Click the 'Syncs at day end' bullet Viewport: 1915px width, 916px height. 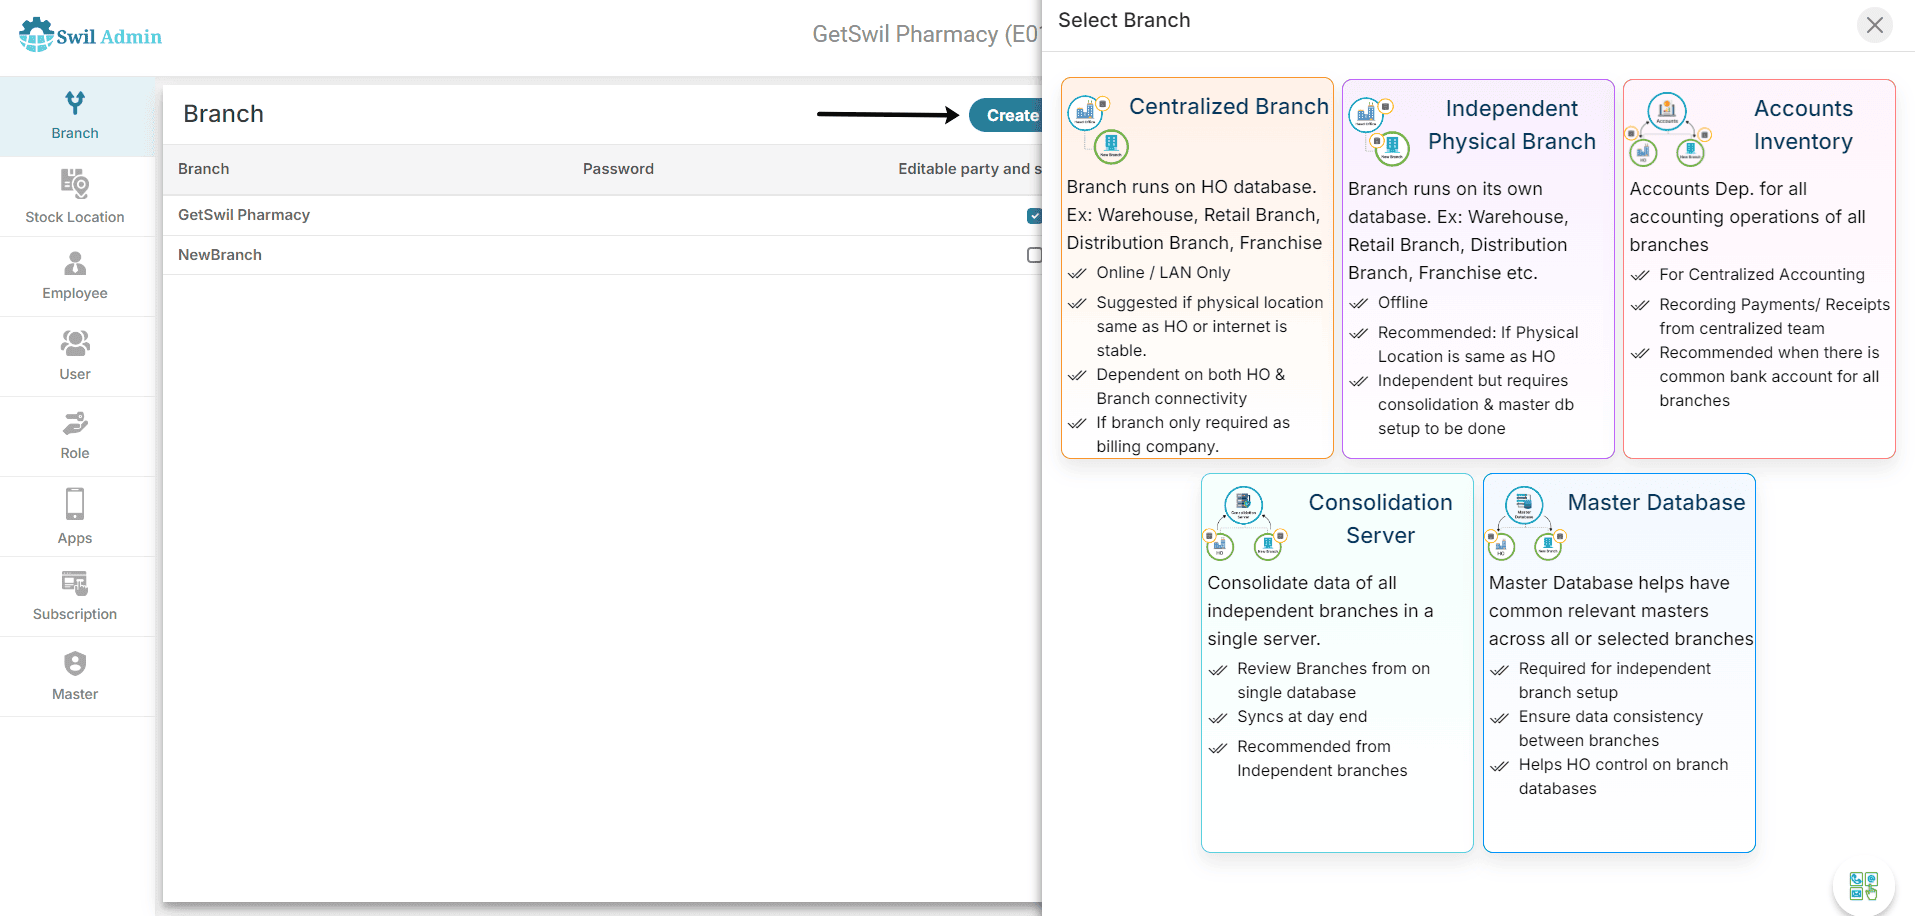(1302, 716)
